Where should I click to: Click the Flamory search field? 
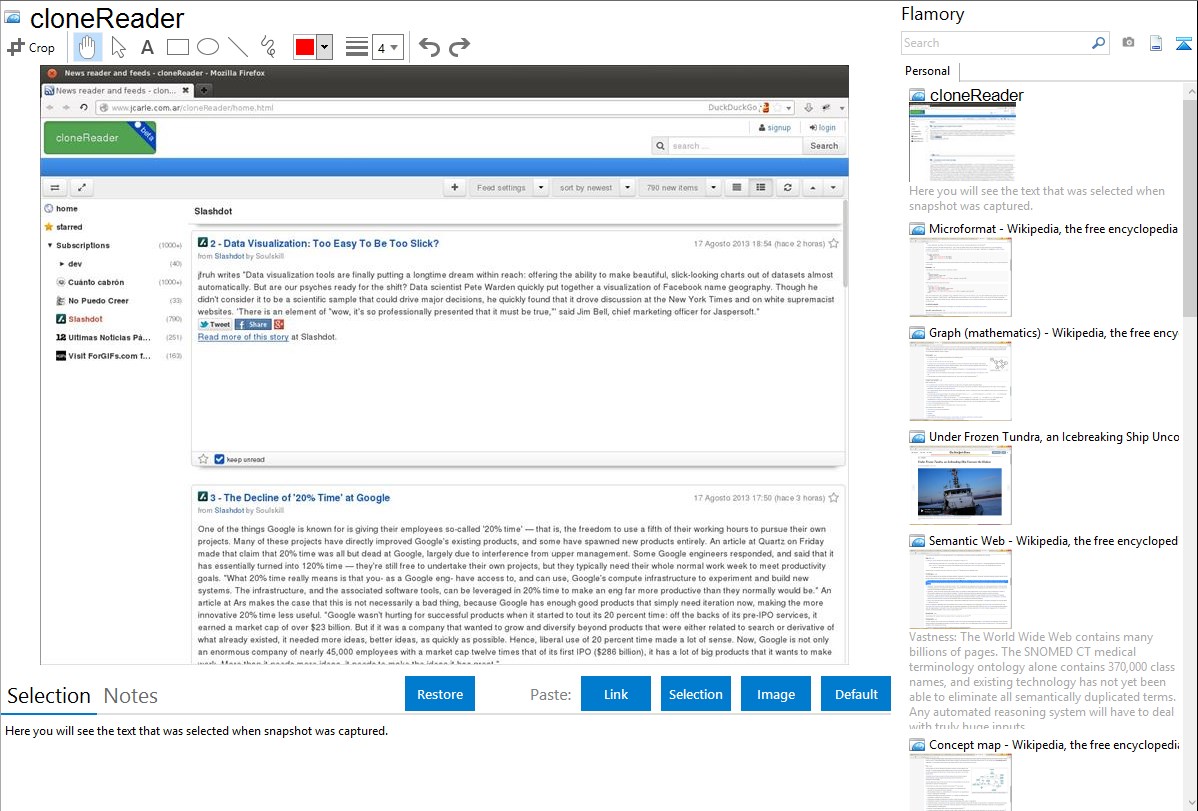click(x=996, y=43)
